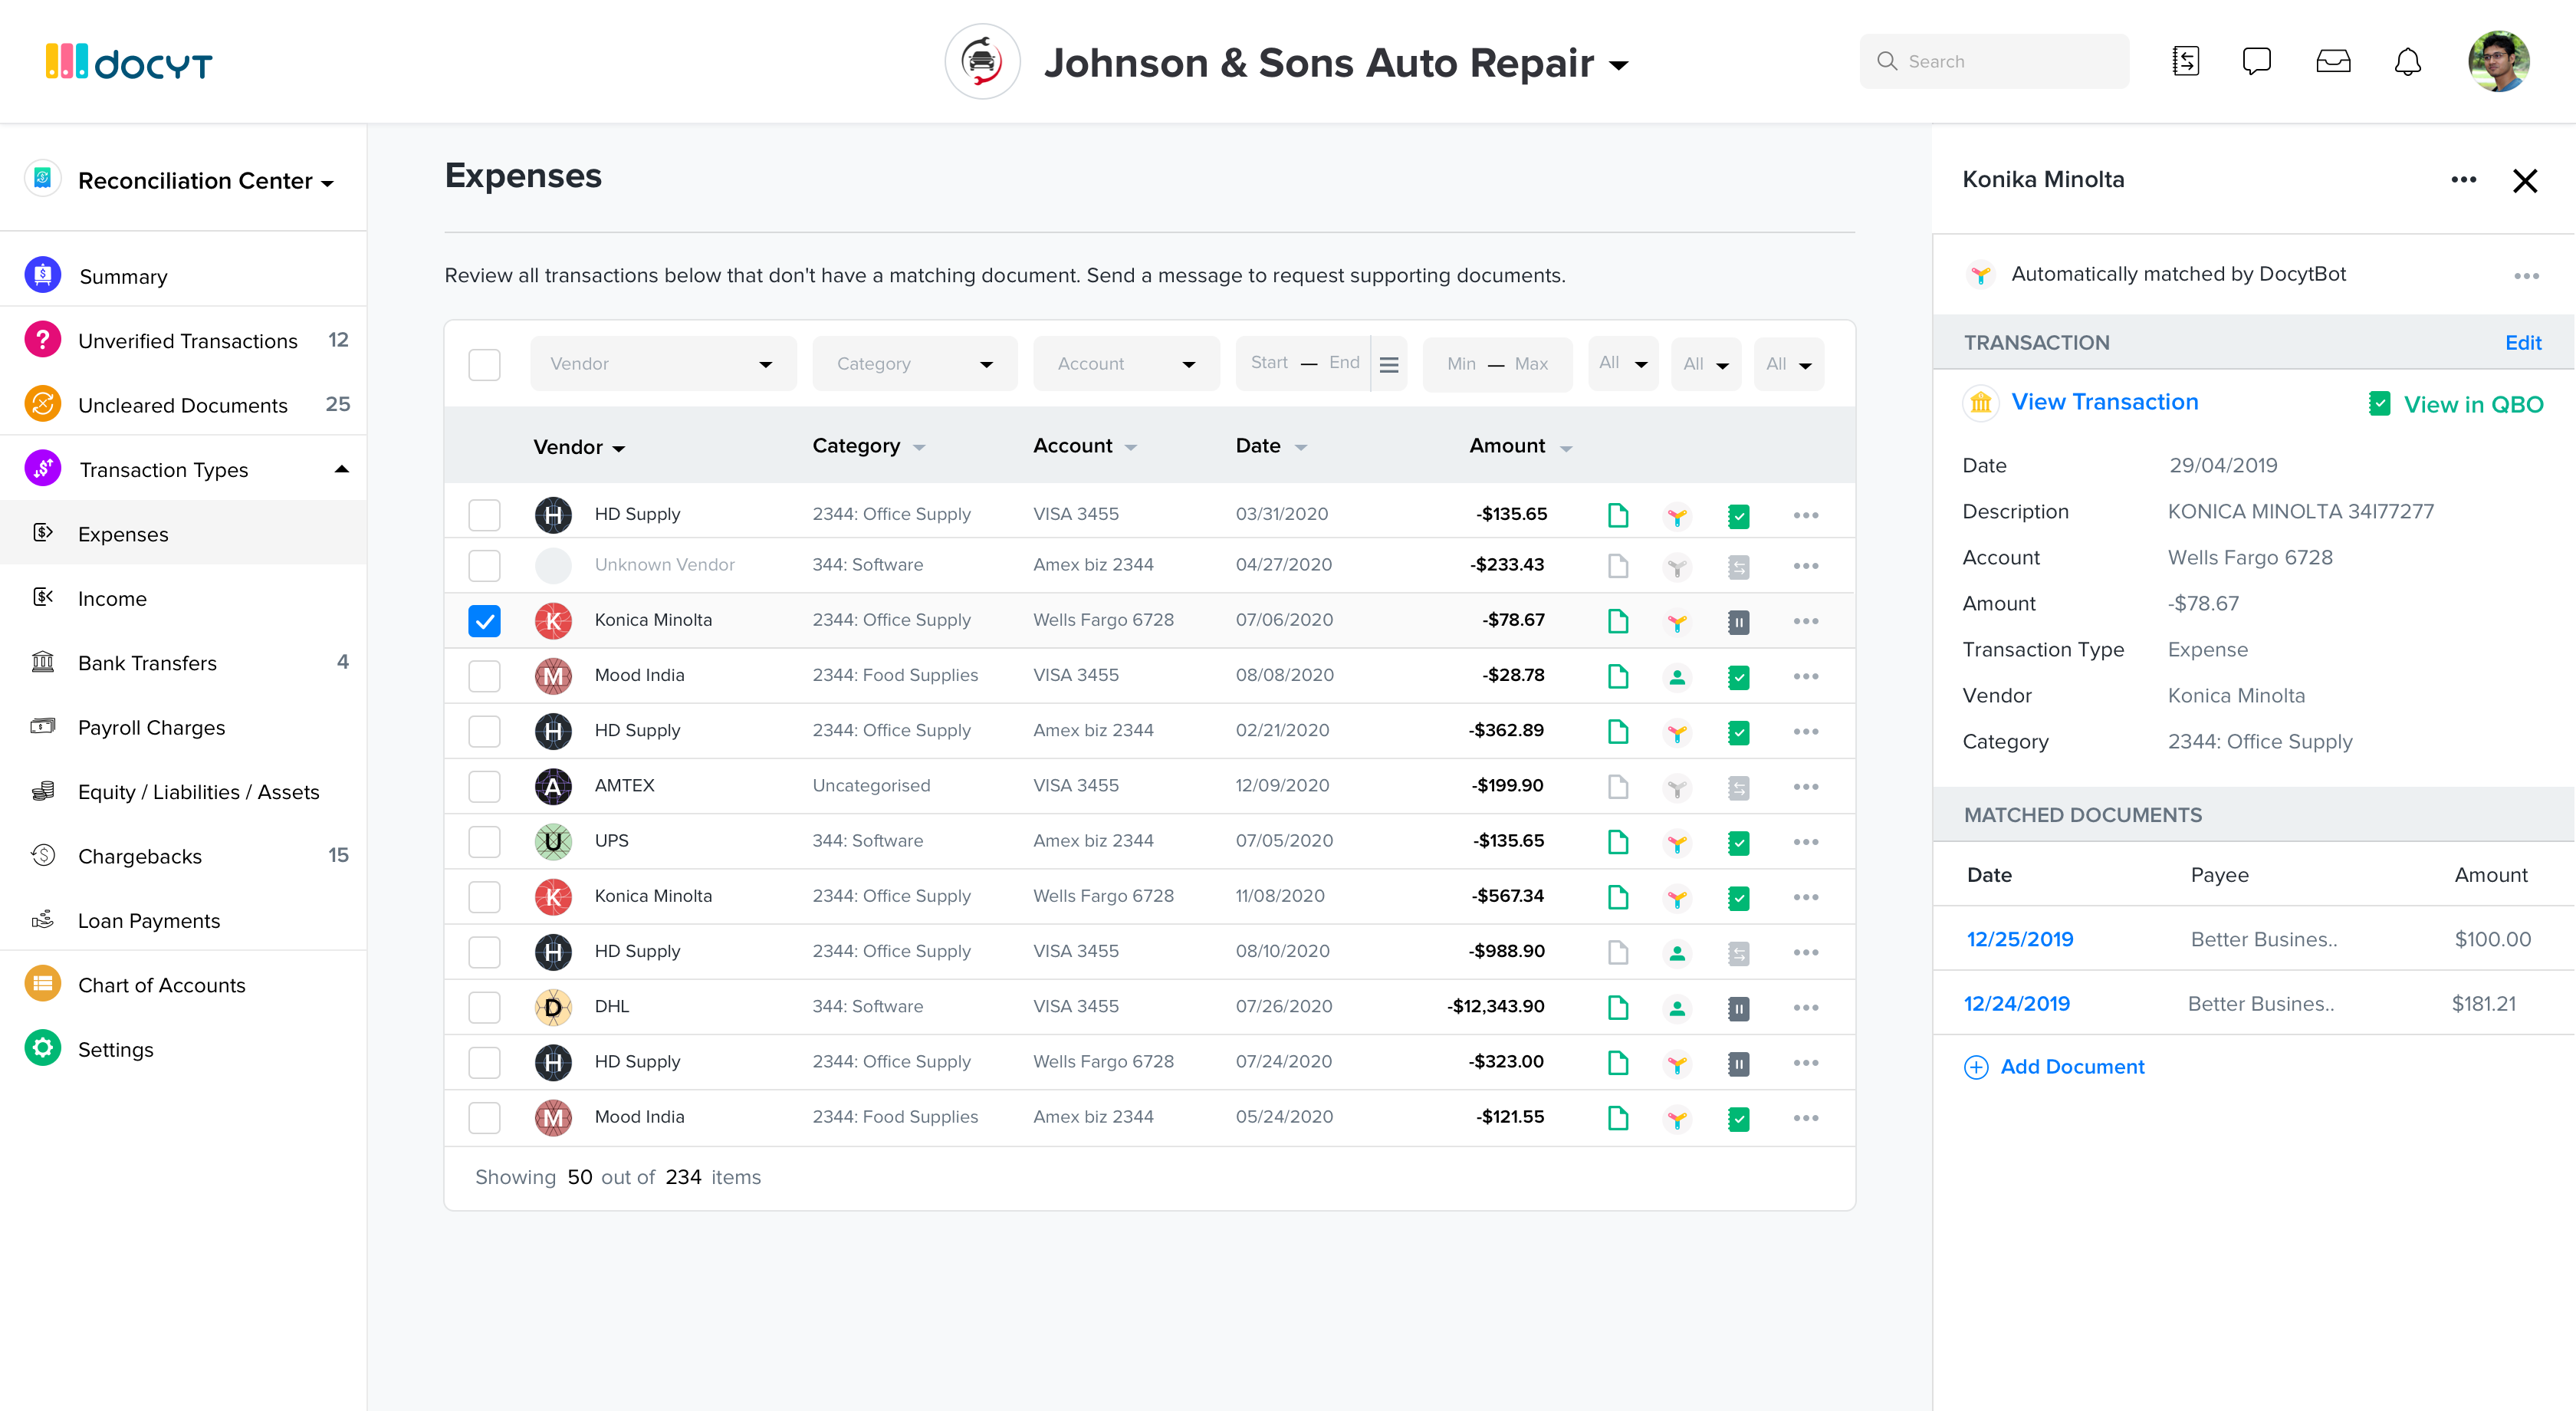The height and width of the screenshot is (1411, 2576).
Task: Check the Unknown Vendor row checkbox
Action: pos(484,566)
